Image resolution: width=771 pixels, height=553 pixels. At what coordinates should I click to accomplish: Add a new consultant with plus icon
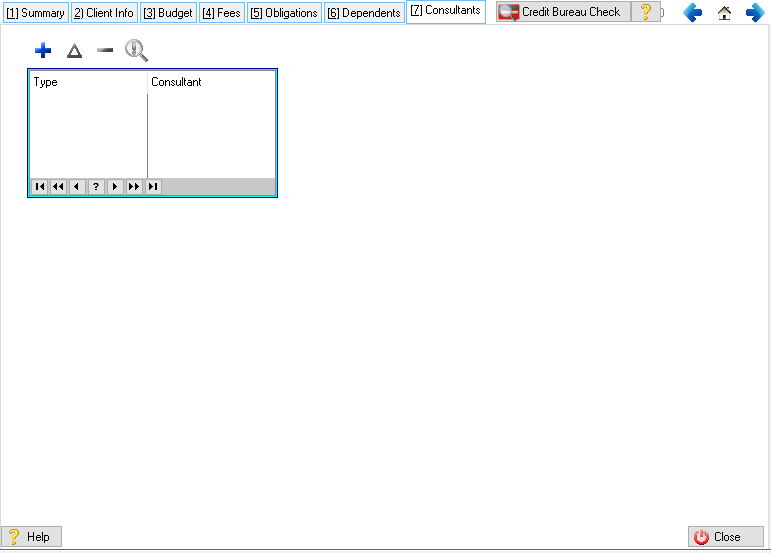(x=43, y=51)
